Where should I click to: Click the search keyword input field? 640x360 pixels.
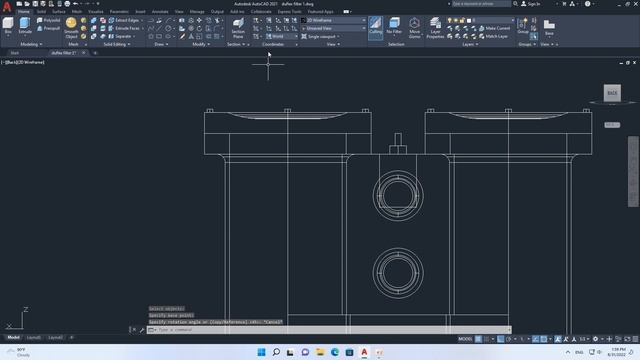(481, 4)
